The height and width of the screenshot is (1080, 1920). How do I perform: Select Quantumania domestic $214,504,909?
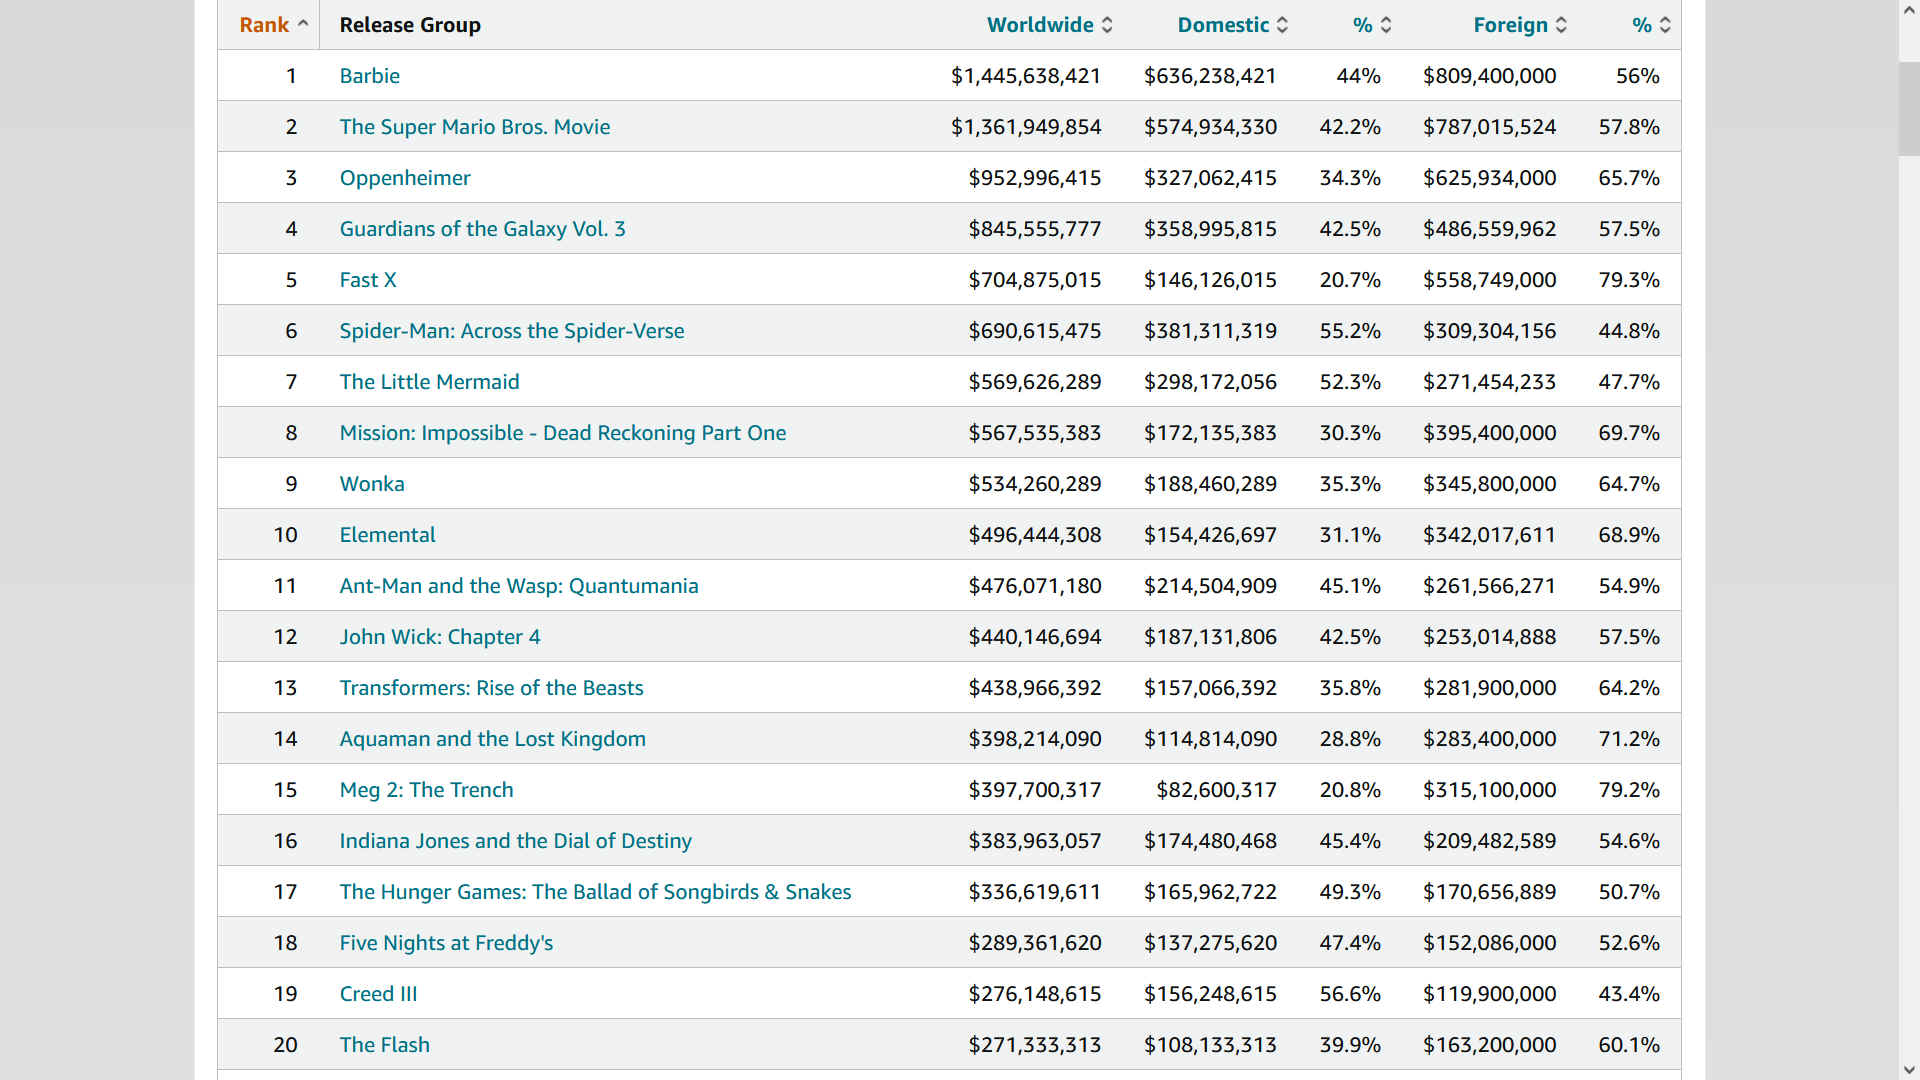coord(1210,586)
